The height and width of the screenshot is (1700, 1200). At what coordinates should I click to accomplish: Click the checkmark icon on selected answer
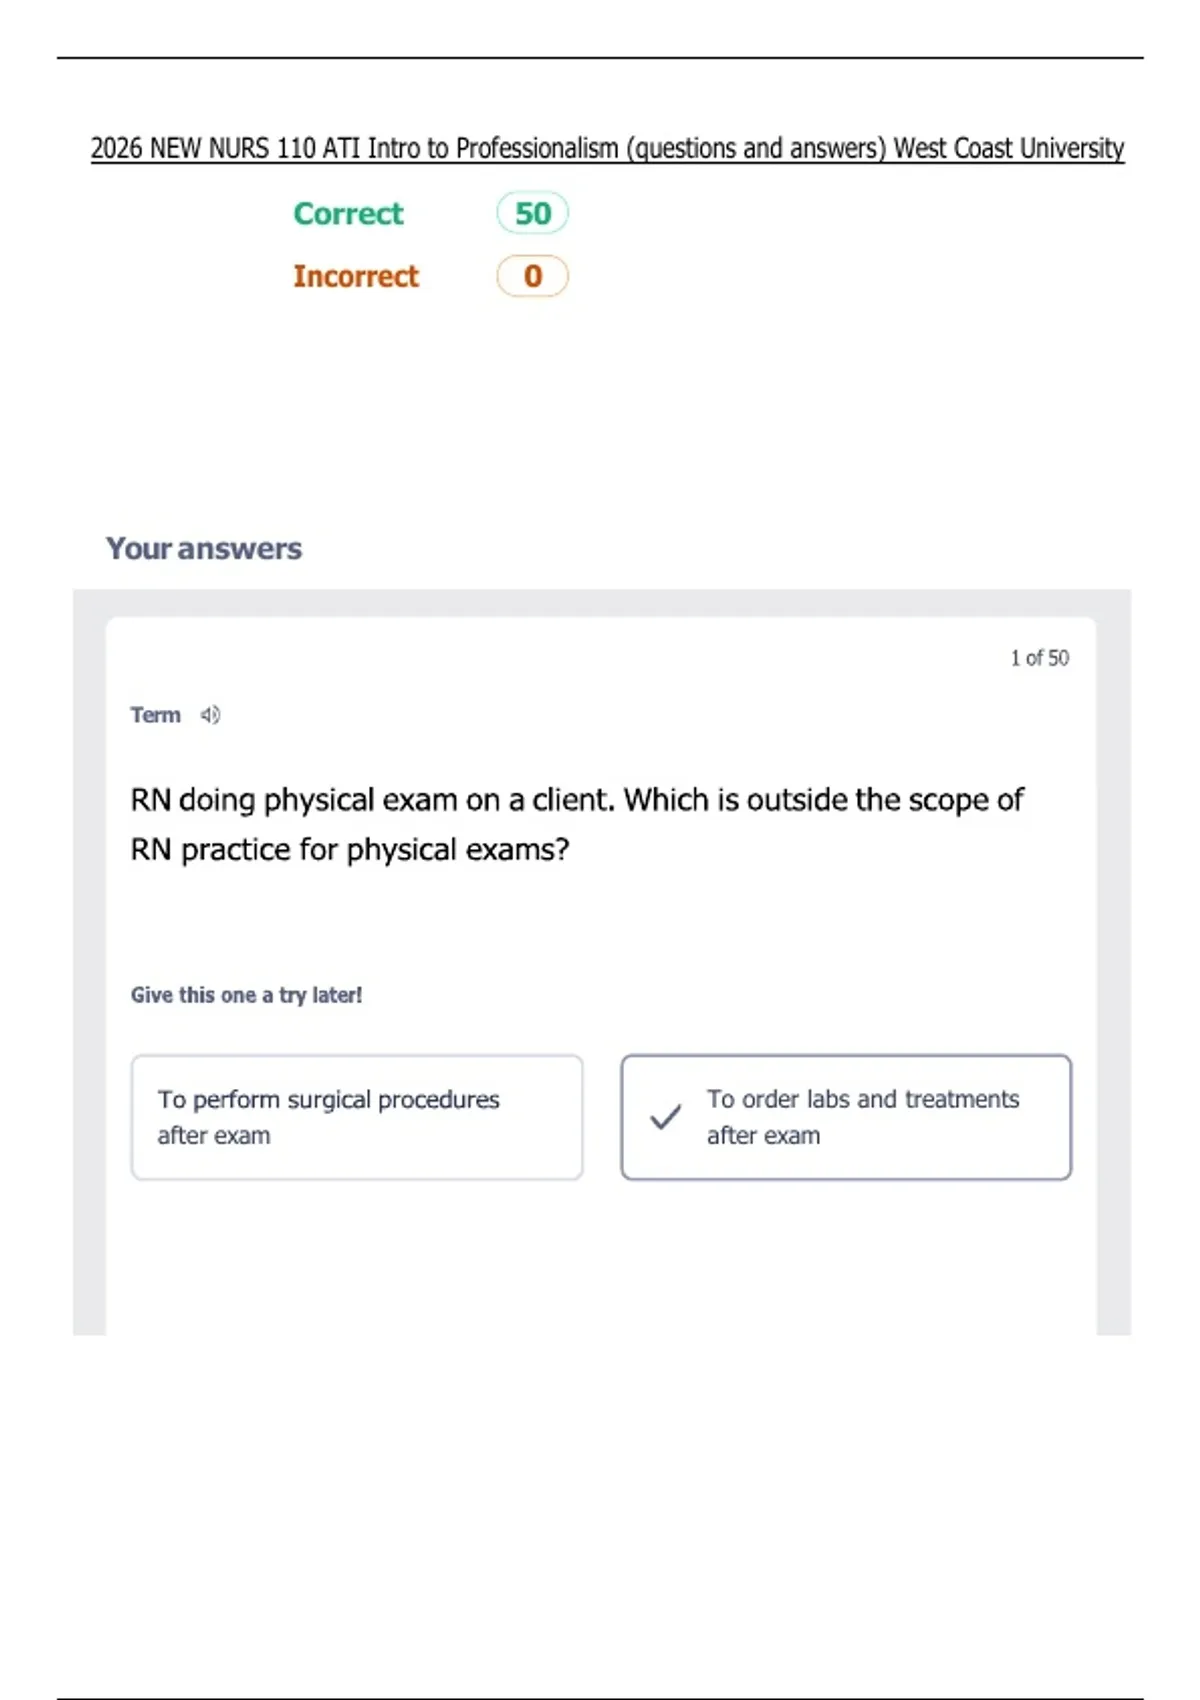pos(666,1117)
